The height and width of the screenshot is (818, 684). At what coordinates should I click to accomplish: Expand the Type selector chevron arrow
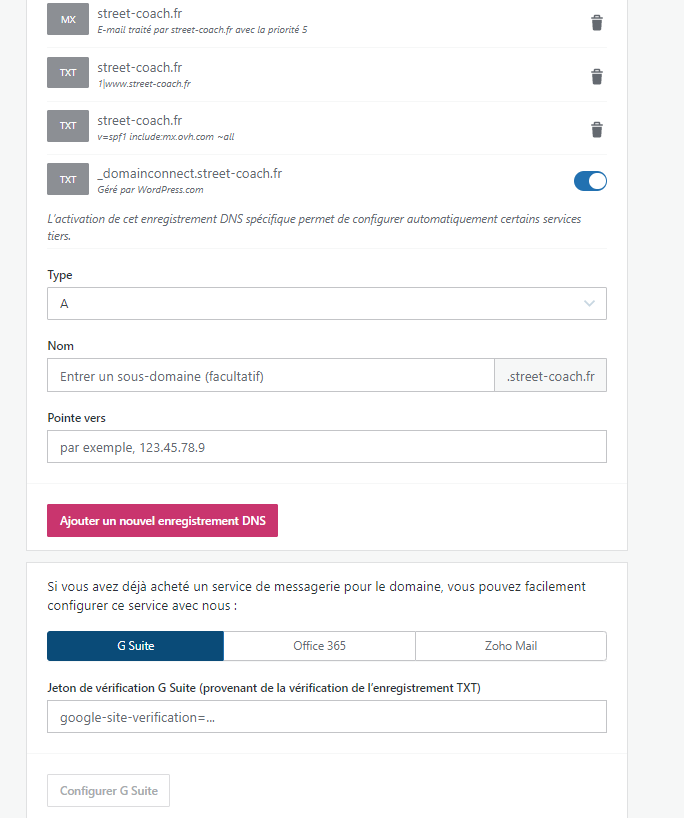coord(589,304)
